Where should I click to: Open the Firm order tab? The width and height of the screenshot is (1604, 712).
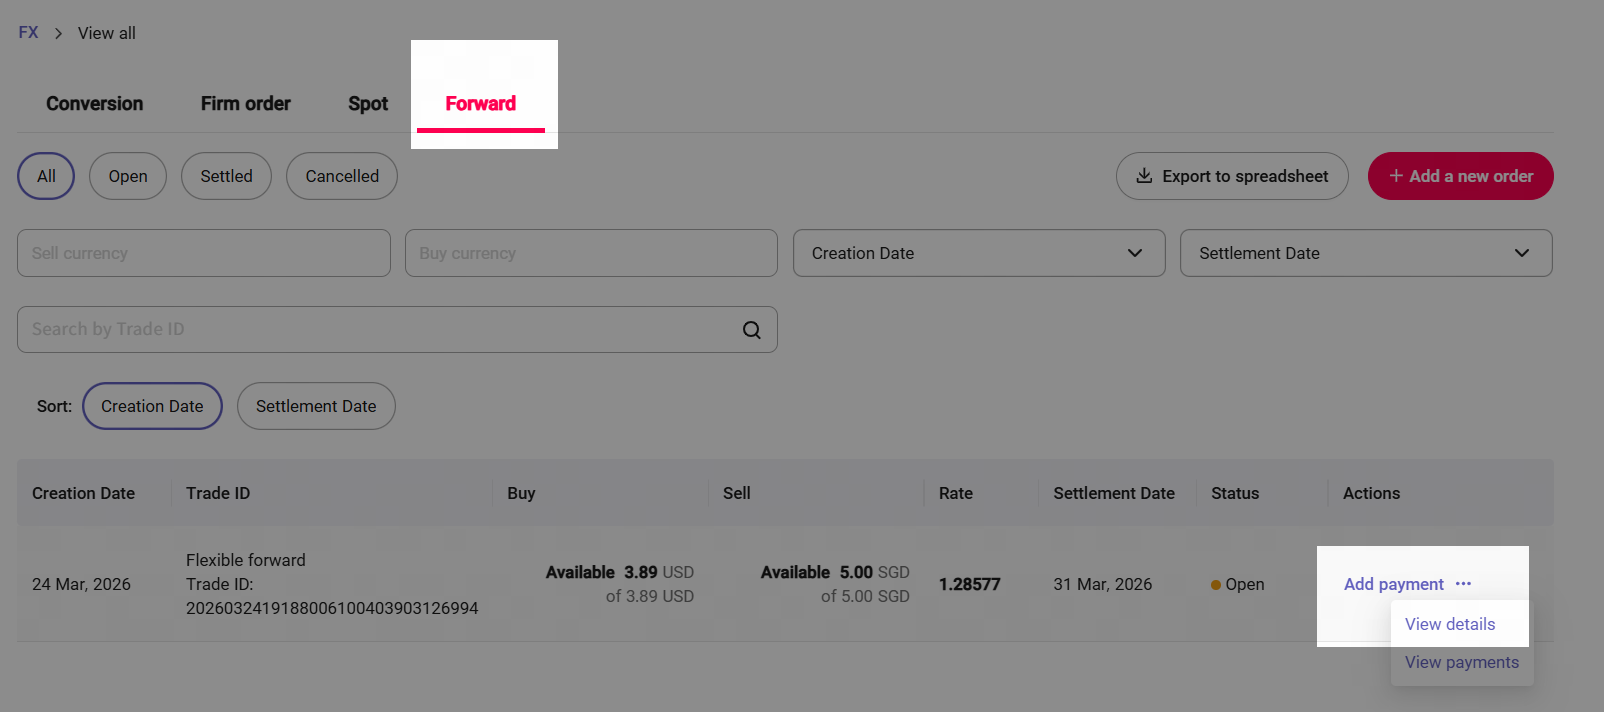pos(245,104)
